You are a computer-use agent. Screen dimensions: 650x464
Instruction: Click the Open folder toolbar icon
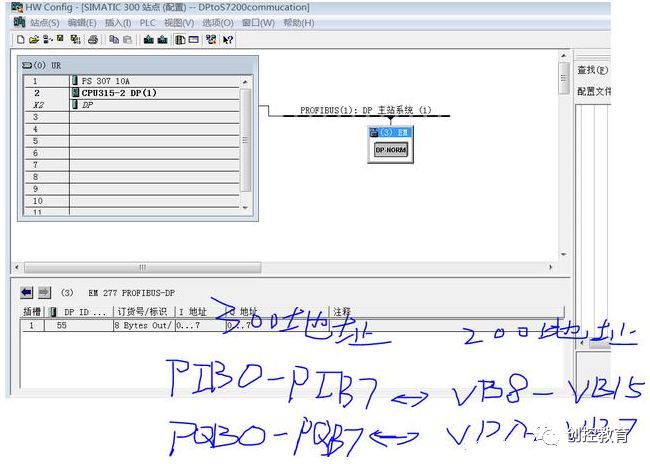point(33,40)
